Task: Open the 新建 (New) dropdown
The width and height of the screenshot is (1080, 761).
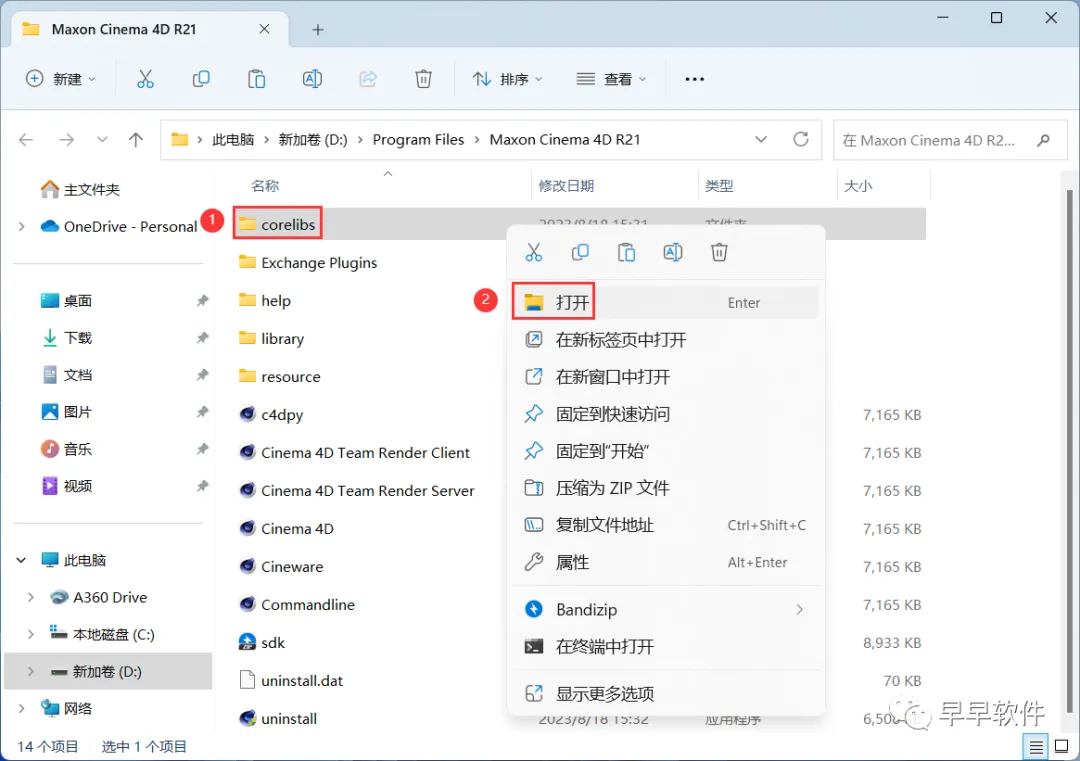Action: [x=61, y=79]
